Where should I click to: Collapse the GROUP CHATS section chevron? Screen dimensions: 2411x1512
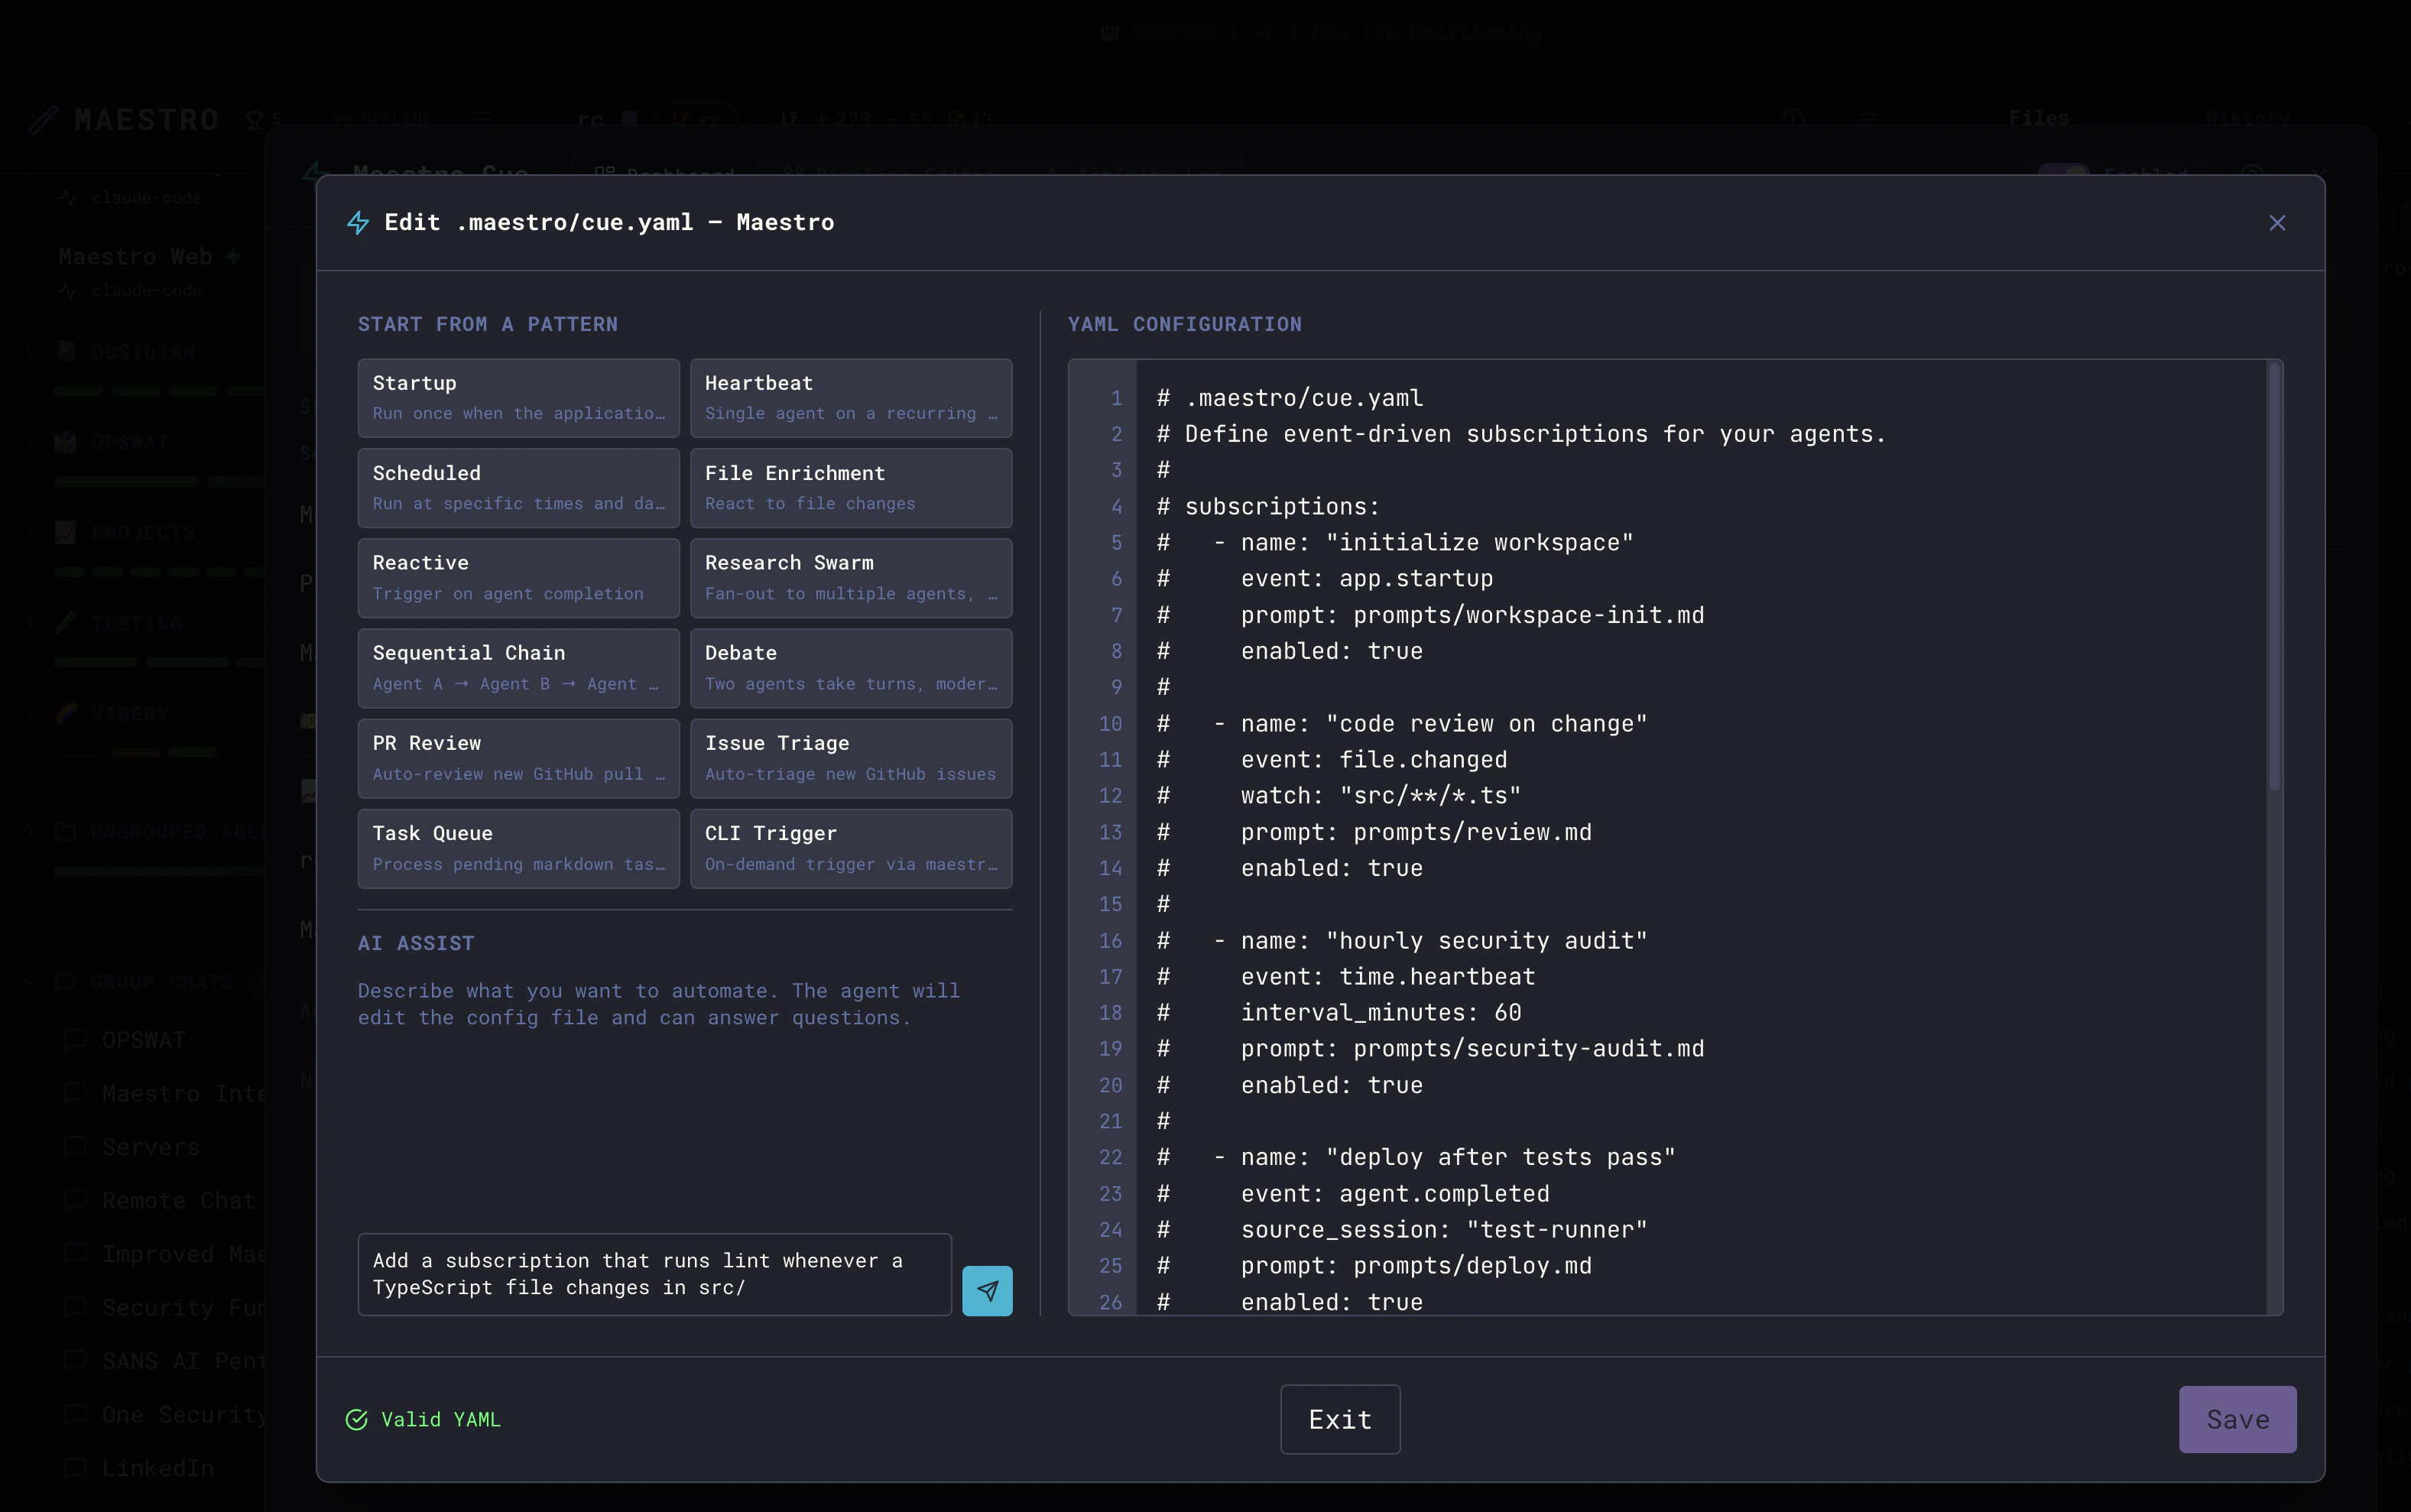pyautogui.click(x=30, y=982)
